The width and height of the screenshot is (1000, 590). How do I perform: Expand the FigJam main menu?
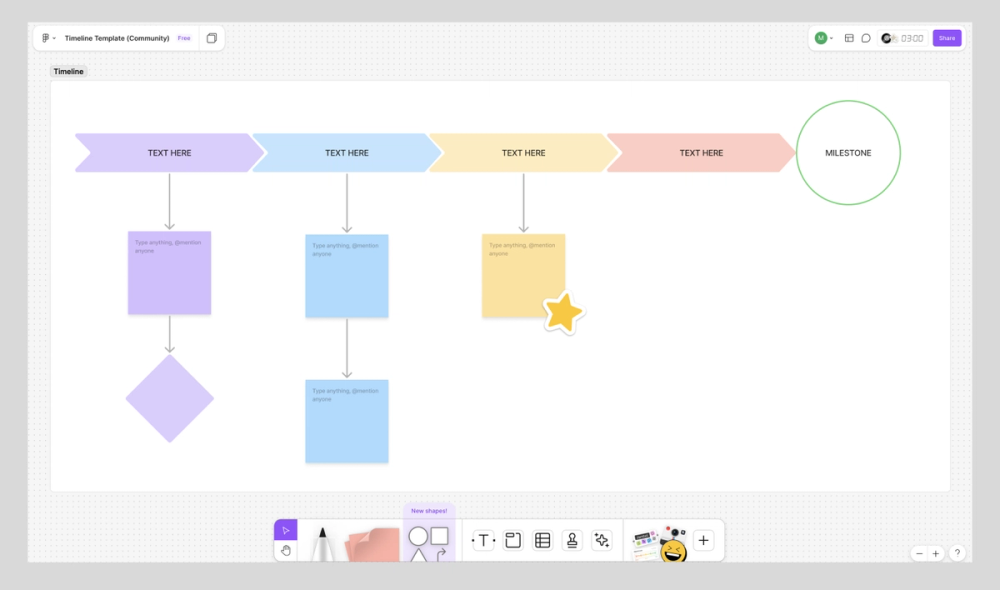coord(48,37)
